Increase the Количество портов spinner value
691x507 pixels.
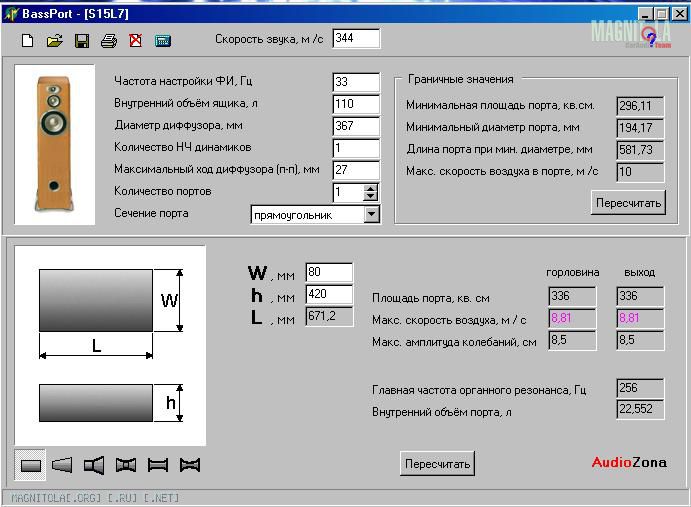point(371,188)
